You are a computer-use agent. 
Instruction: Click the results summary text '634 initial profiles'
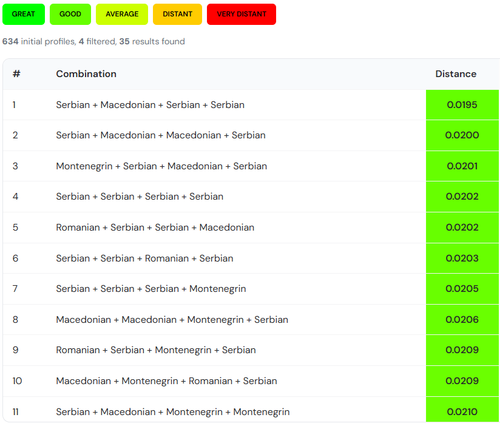click(39, 42)
